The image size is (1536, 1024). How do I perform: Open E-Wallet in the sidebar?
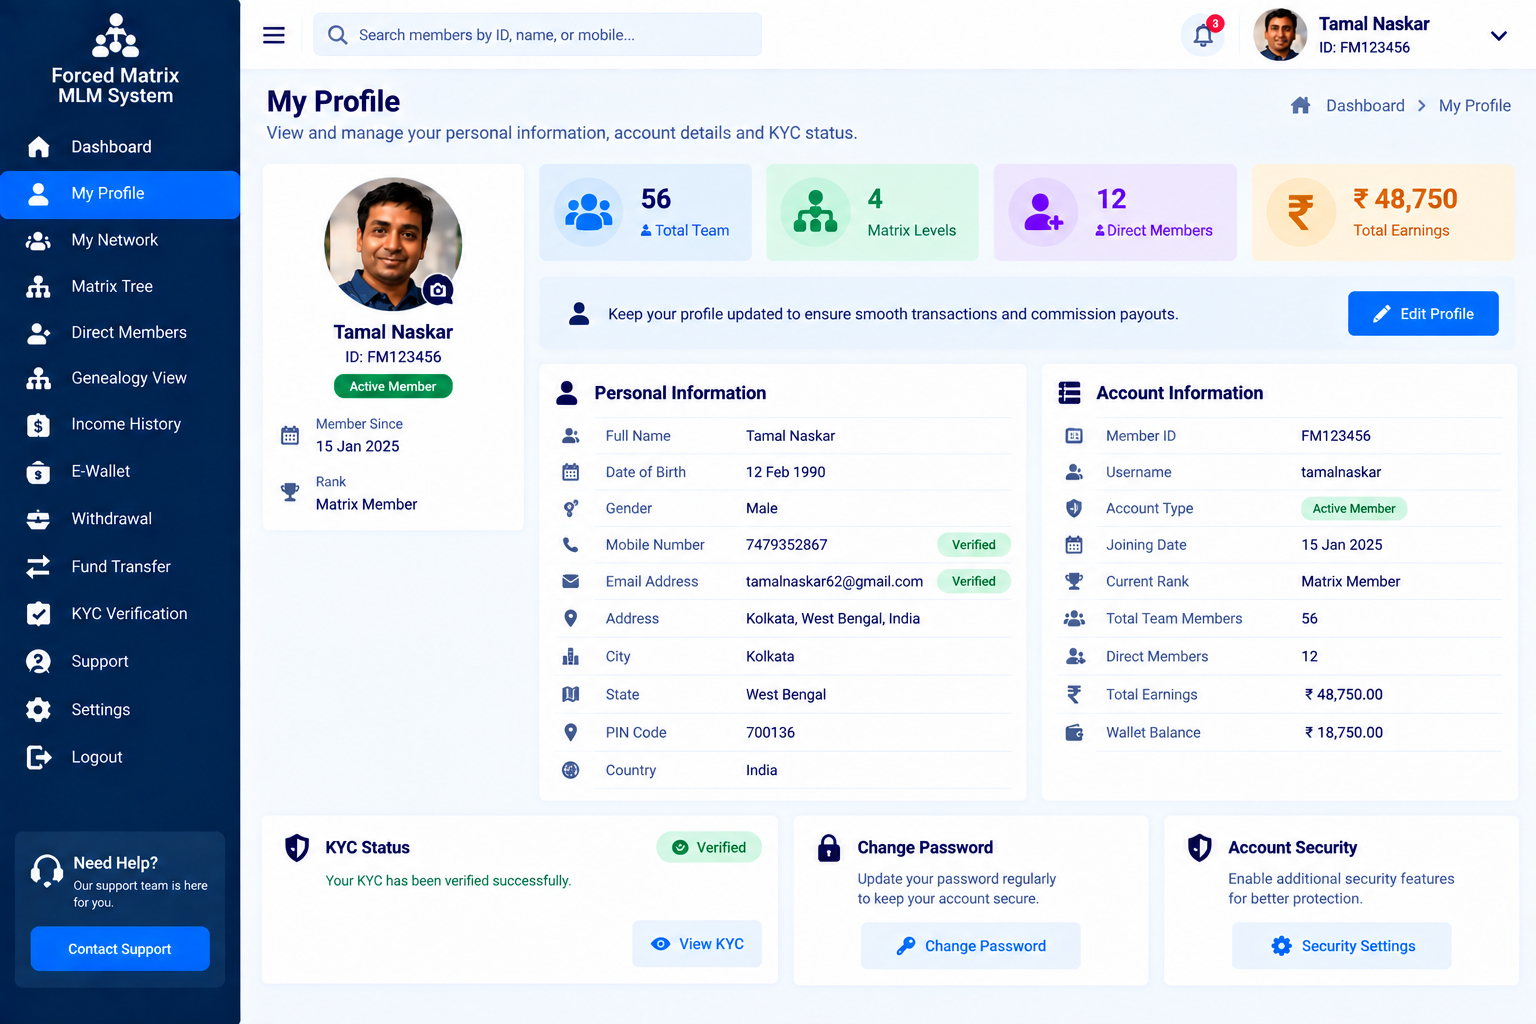[x=120, y=471]
